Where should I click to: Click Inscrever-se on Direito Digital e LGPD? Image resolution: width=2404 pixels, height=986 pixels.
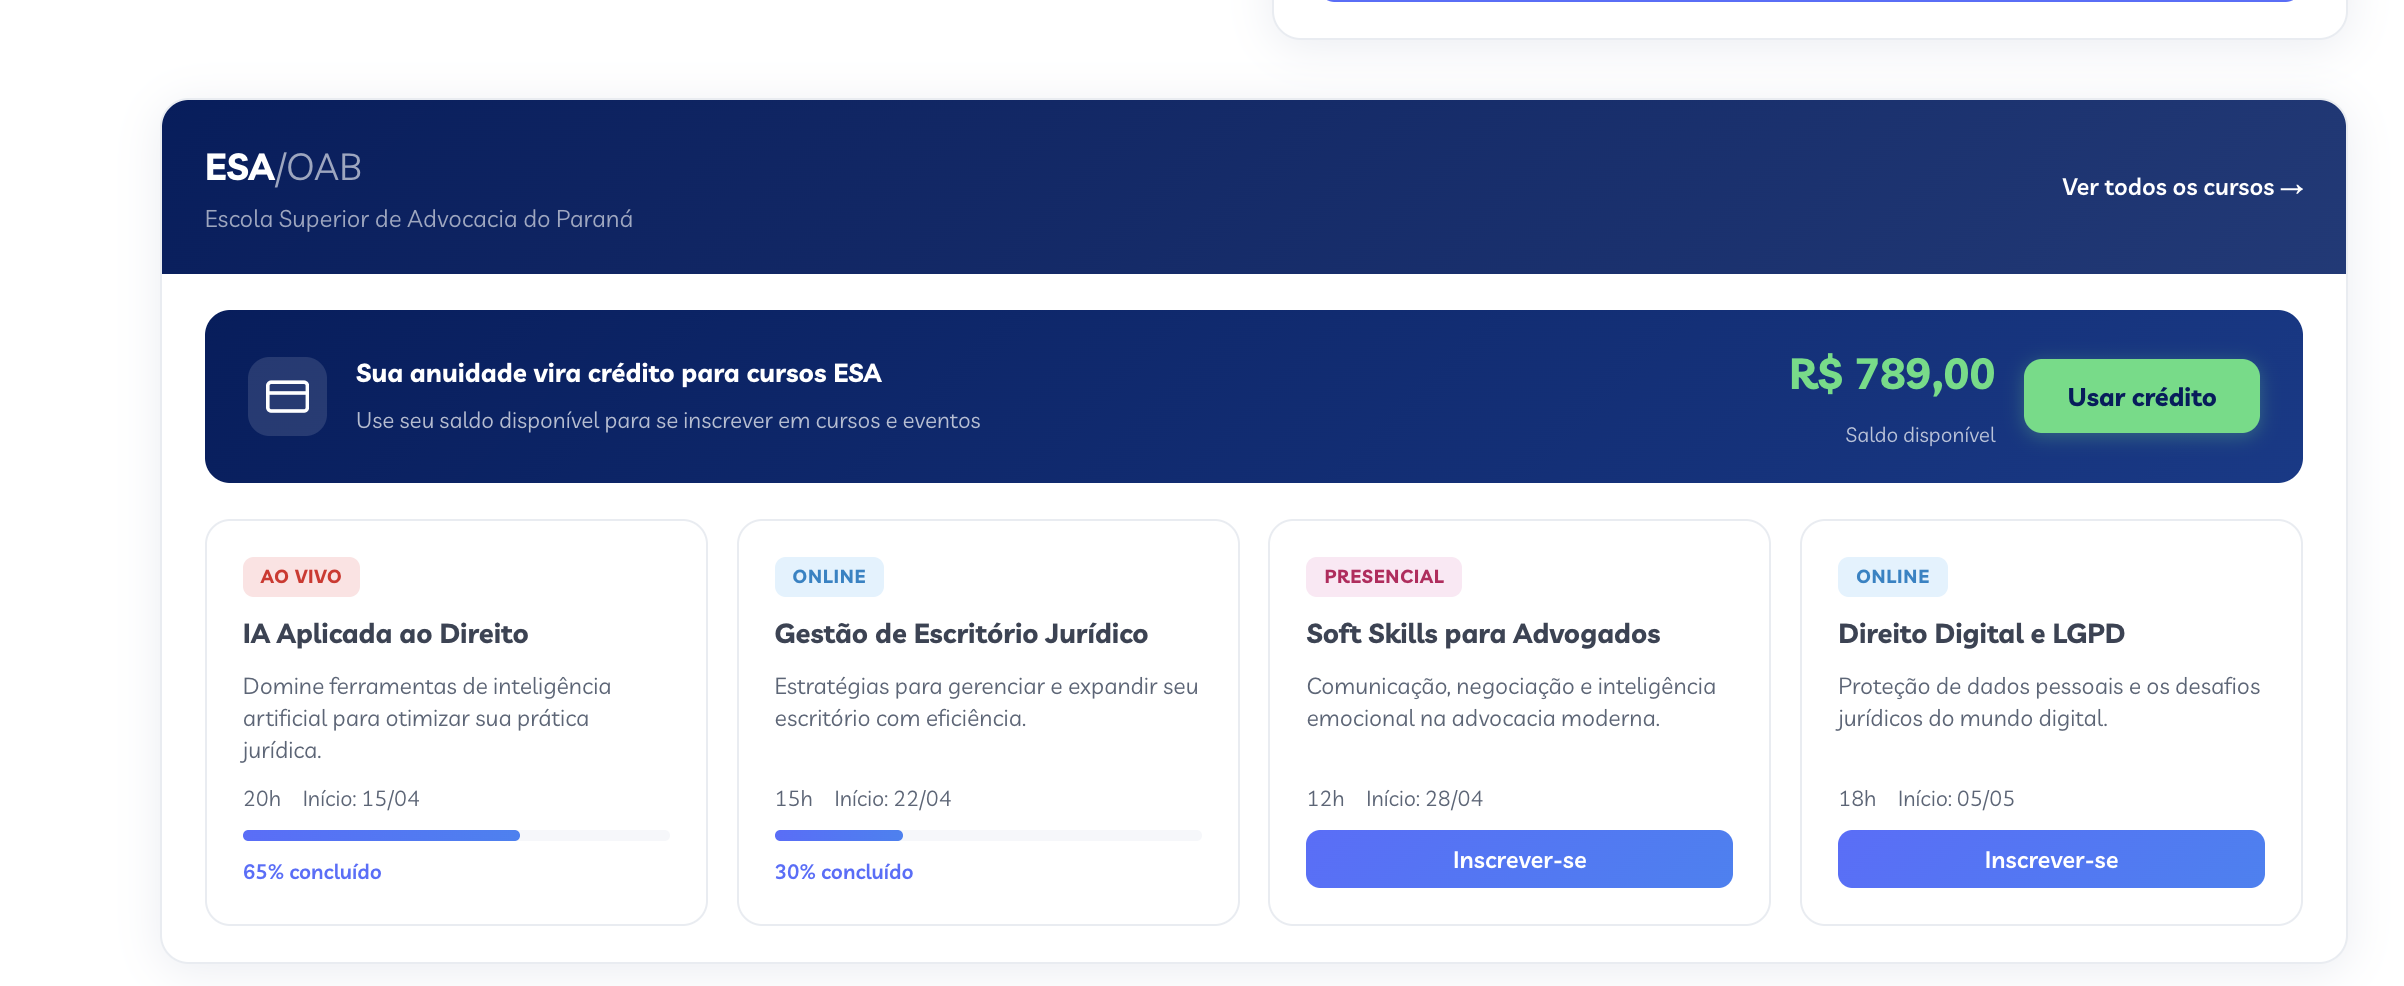click(x=2050, y=859)
